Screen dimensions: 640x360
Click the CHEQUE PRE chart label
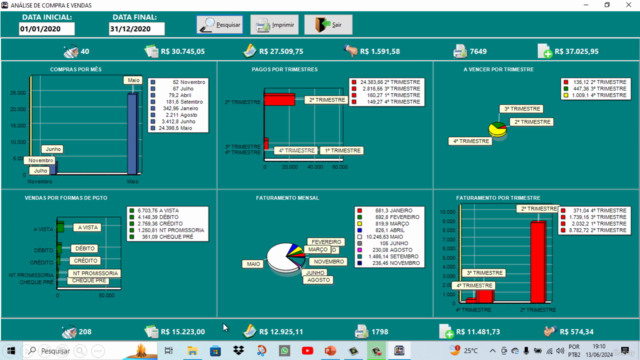click(x=89, y=281)
